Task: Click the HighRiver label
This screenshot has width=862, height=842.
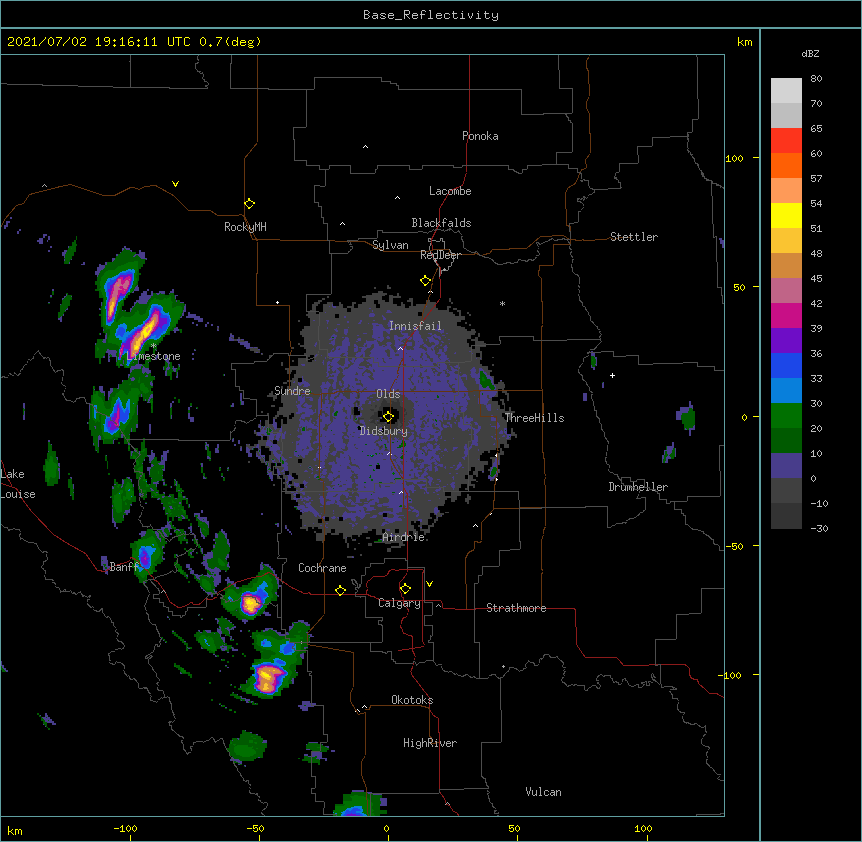Action: pyautogui.click(x=430, y=743)
